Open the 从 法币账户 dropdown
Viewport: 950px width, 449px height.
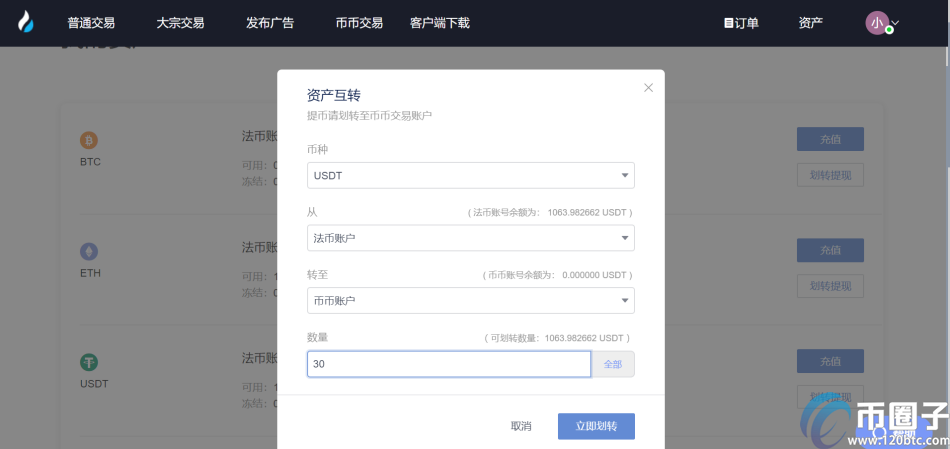coord(470,238)
